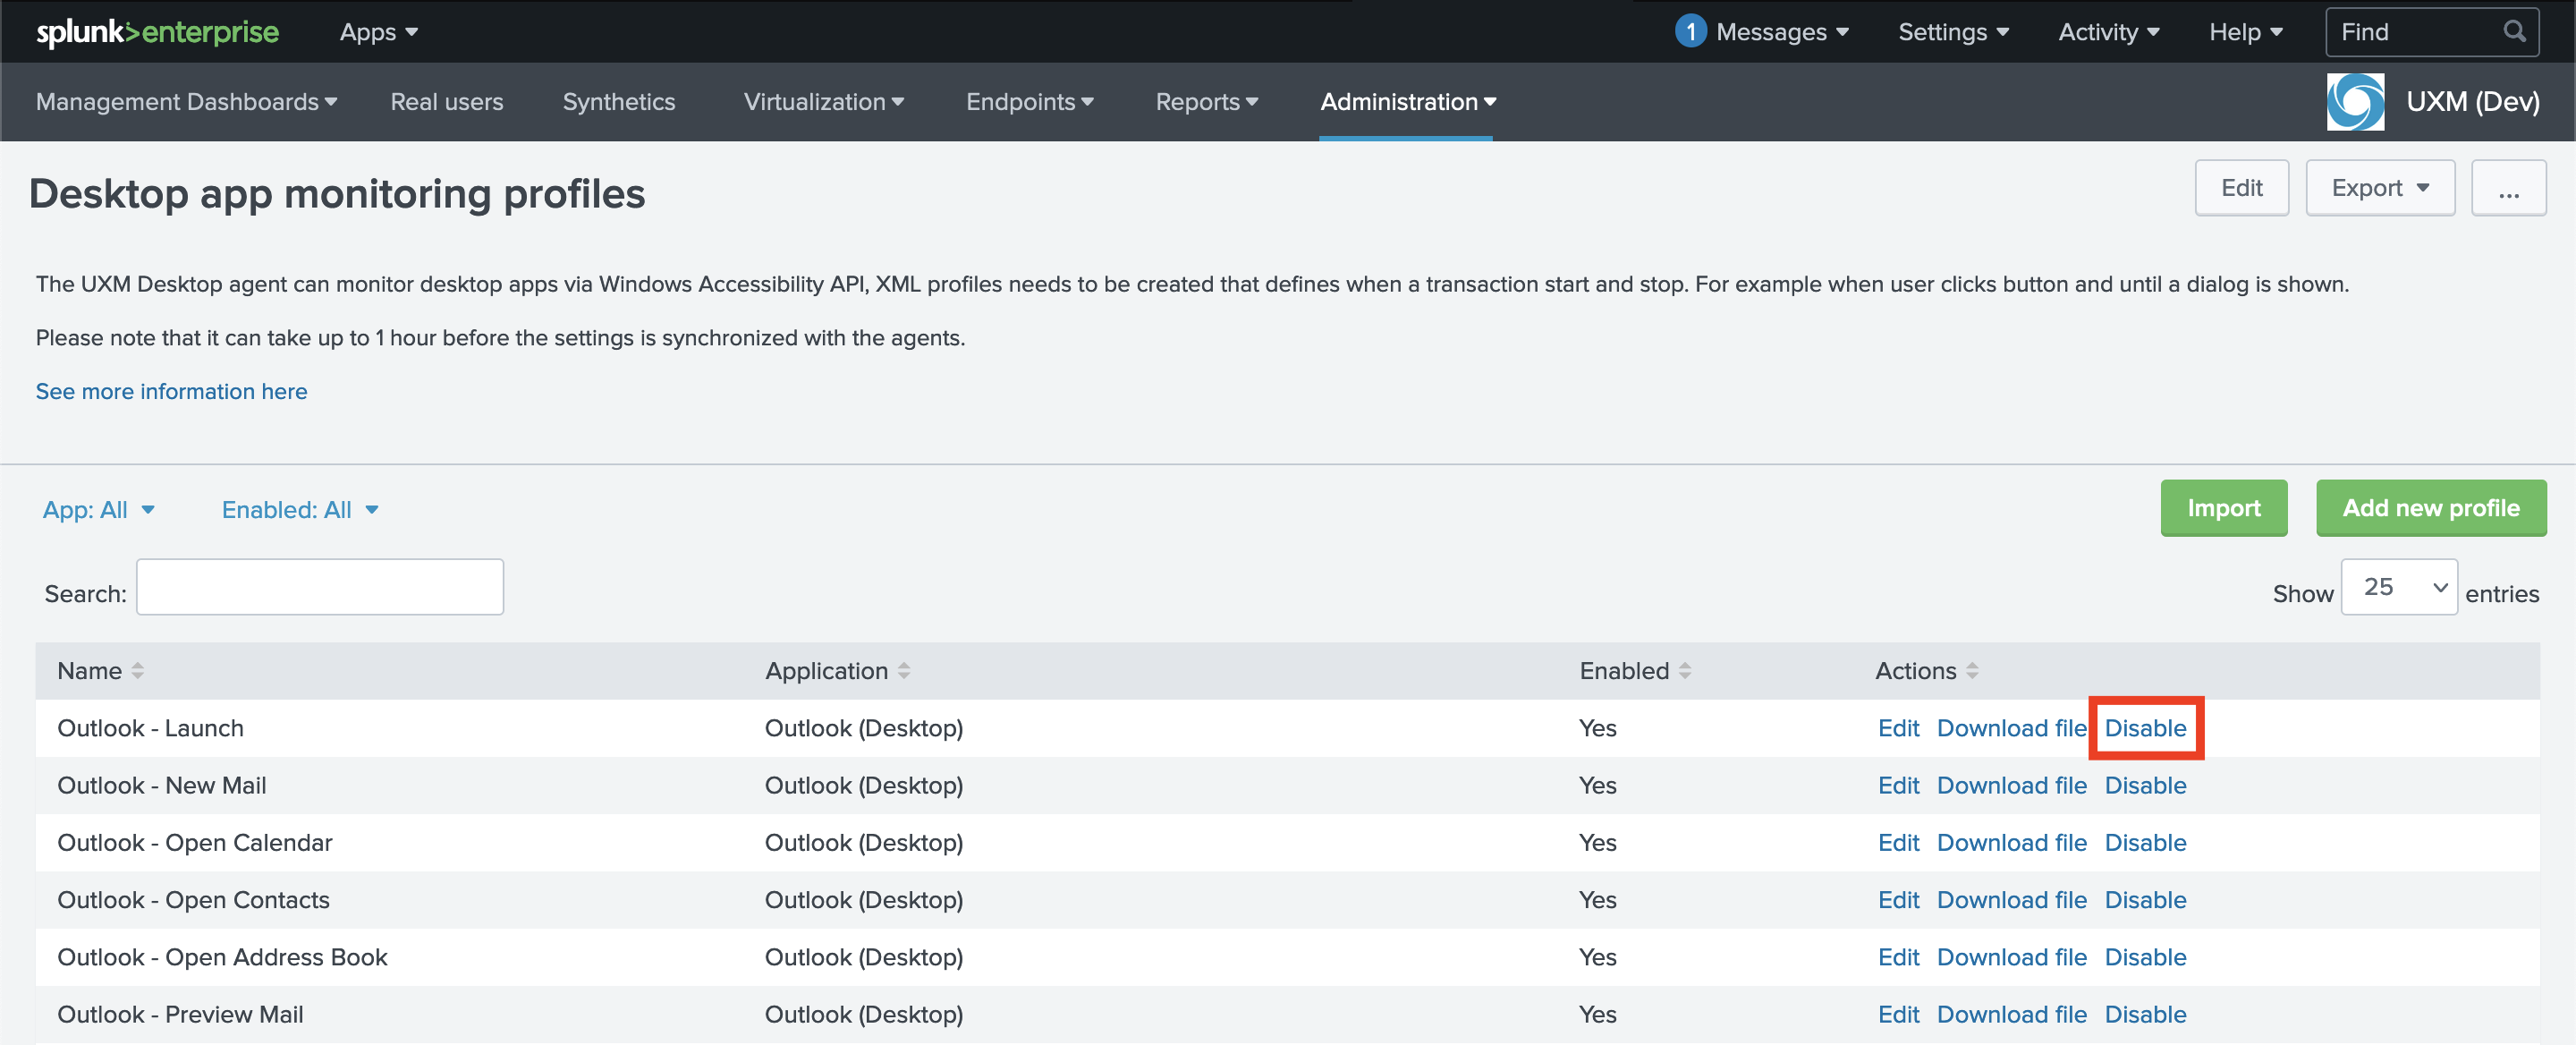
Task: Click the Splunk enterprise logo
Action: 157,32
